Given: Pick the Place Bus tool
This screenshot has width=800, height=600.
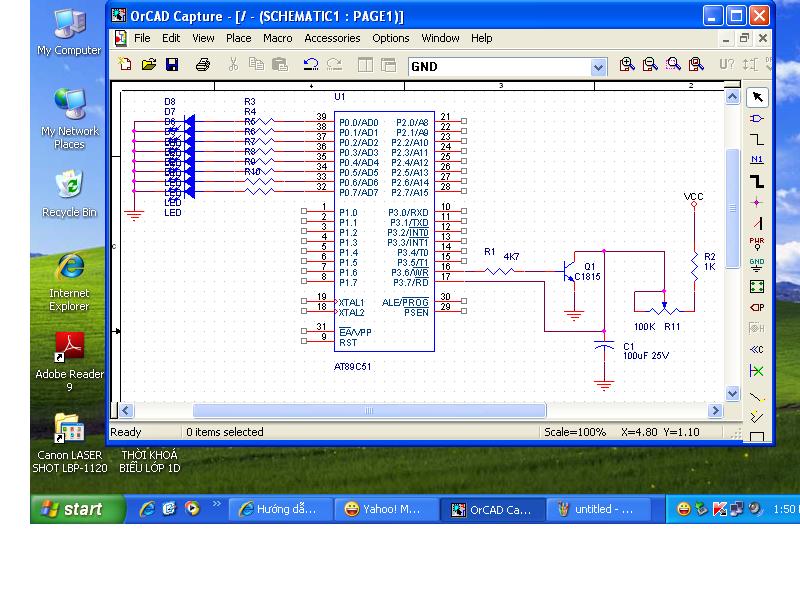Looking at the screenshot, I should (757, 181).
